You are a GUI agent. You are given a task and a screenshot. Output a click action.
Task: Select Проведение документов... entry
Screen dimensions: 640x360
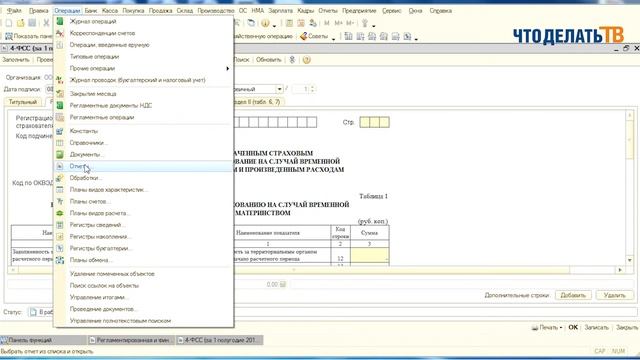pyautogui.click(x=103, y=309)
